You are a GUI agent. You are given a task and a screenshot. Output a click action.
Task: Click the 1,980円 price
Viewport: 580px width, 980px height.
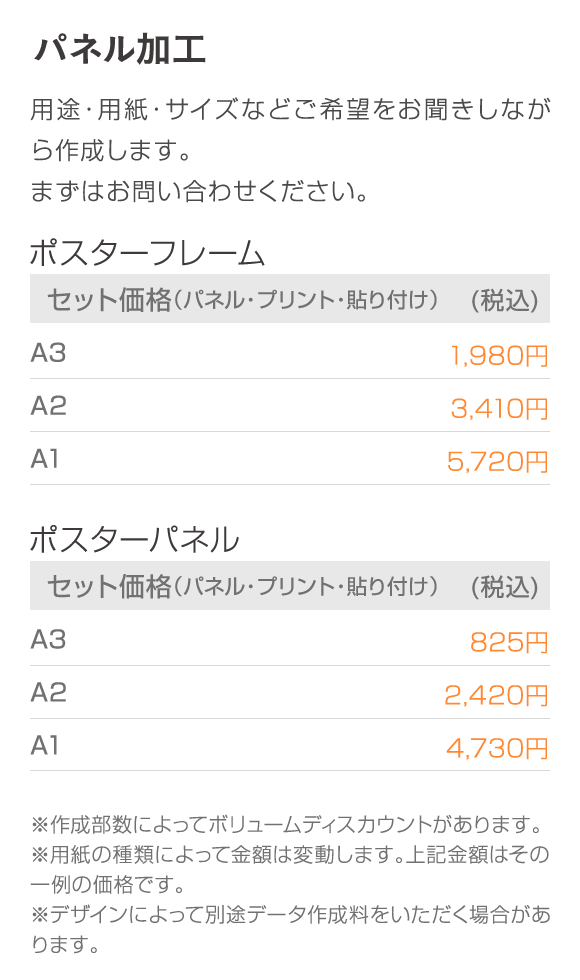point(499,356)
